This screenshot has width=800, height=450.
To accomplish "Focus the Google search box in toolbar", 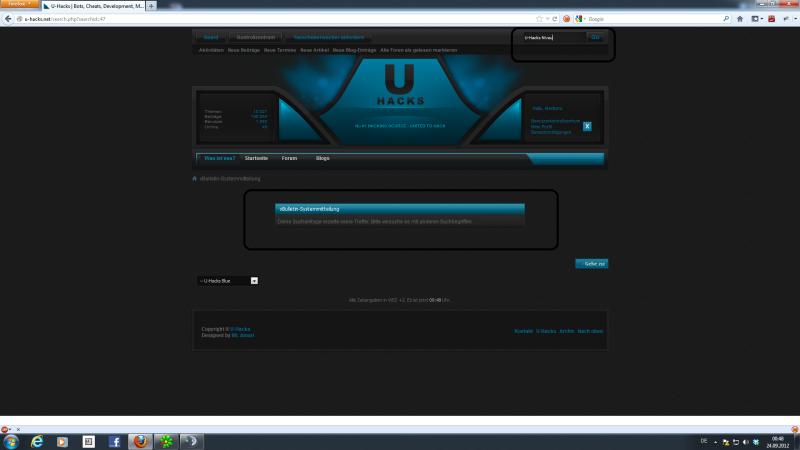I will 654,19.
